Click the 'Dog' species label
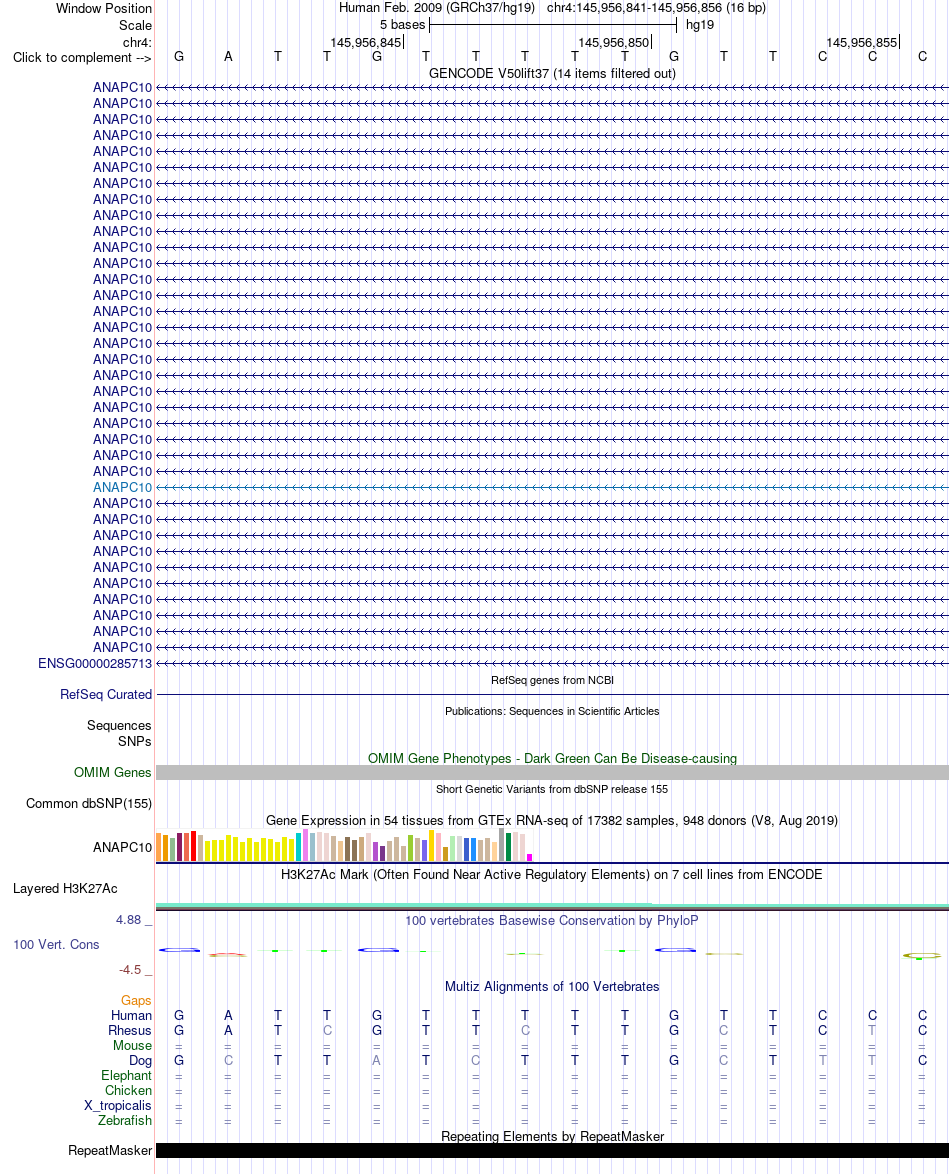Image resolution: width=950 pixels, height=1174 pixels. [x=140, y=1061]
